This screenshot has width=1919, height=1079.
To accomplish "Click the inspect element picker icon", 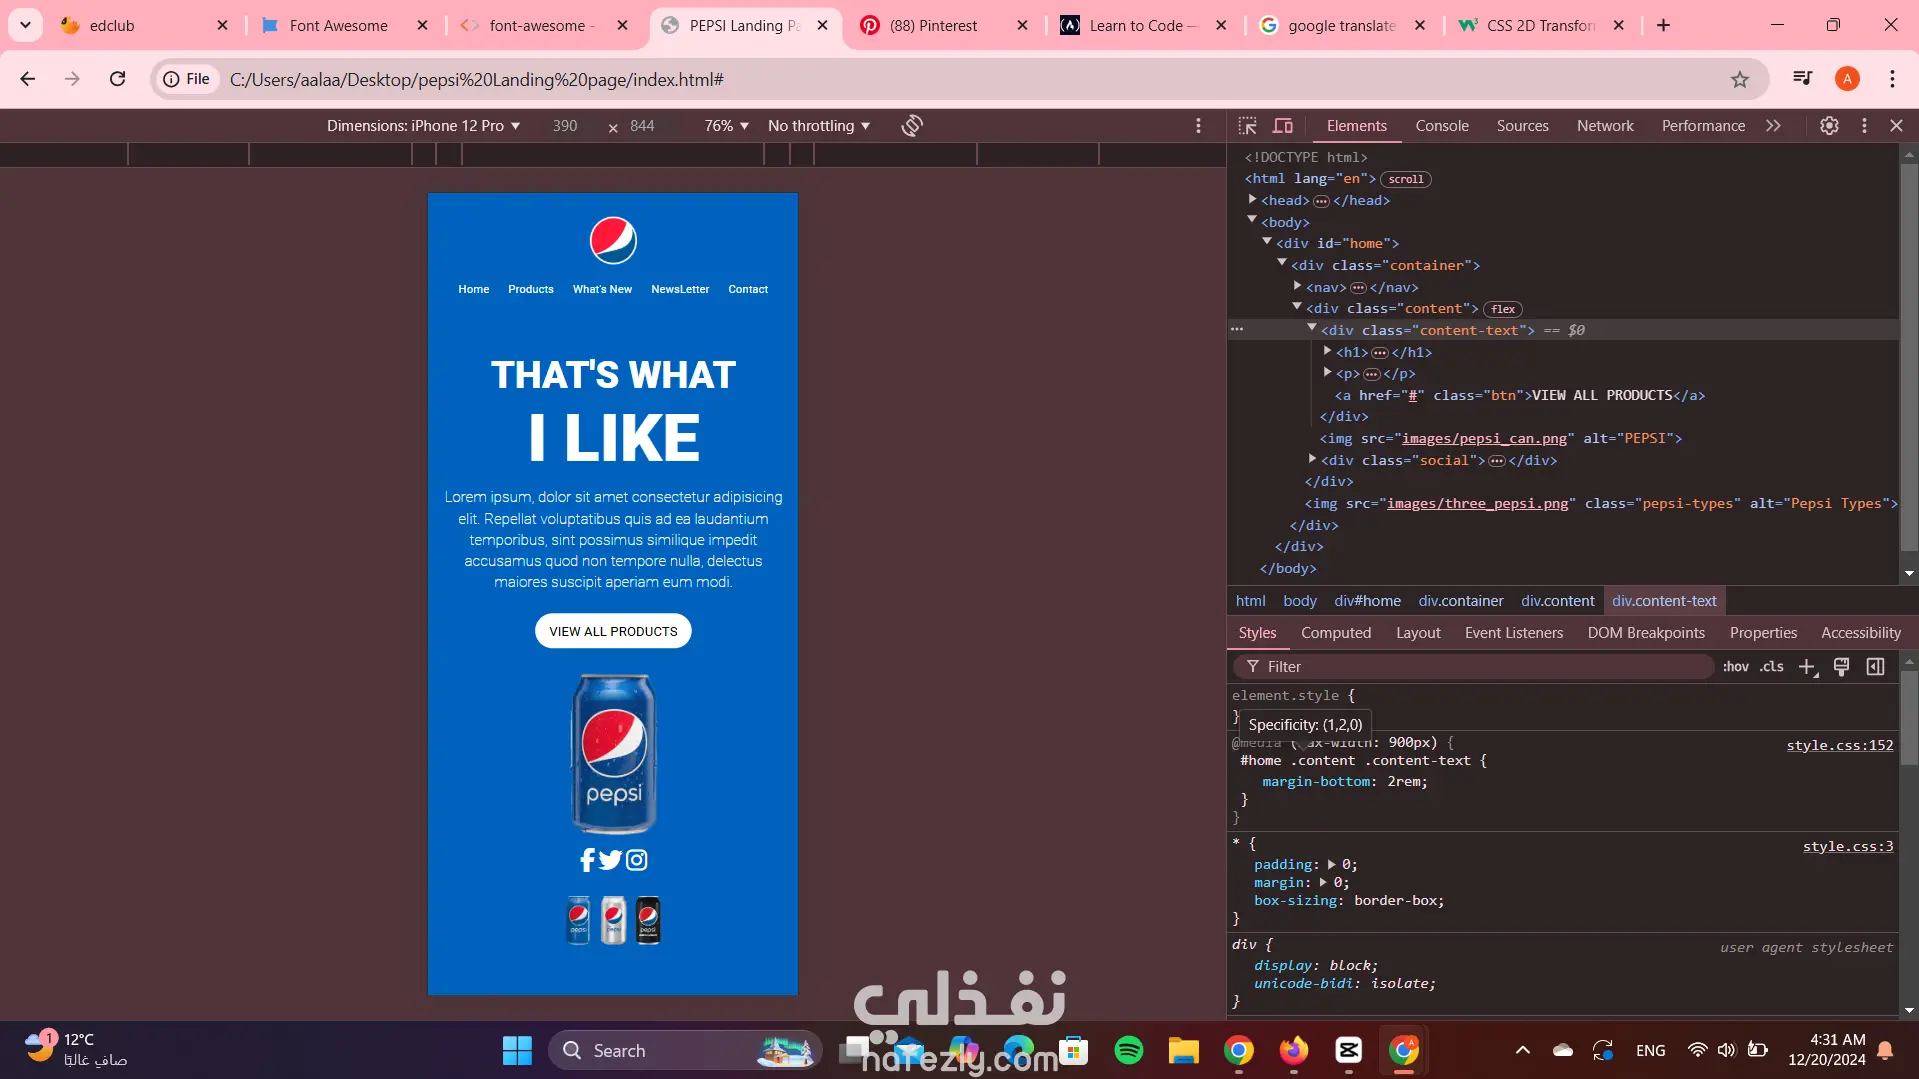I will (x=1247, y=126).
